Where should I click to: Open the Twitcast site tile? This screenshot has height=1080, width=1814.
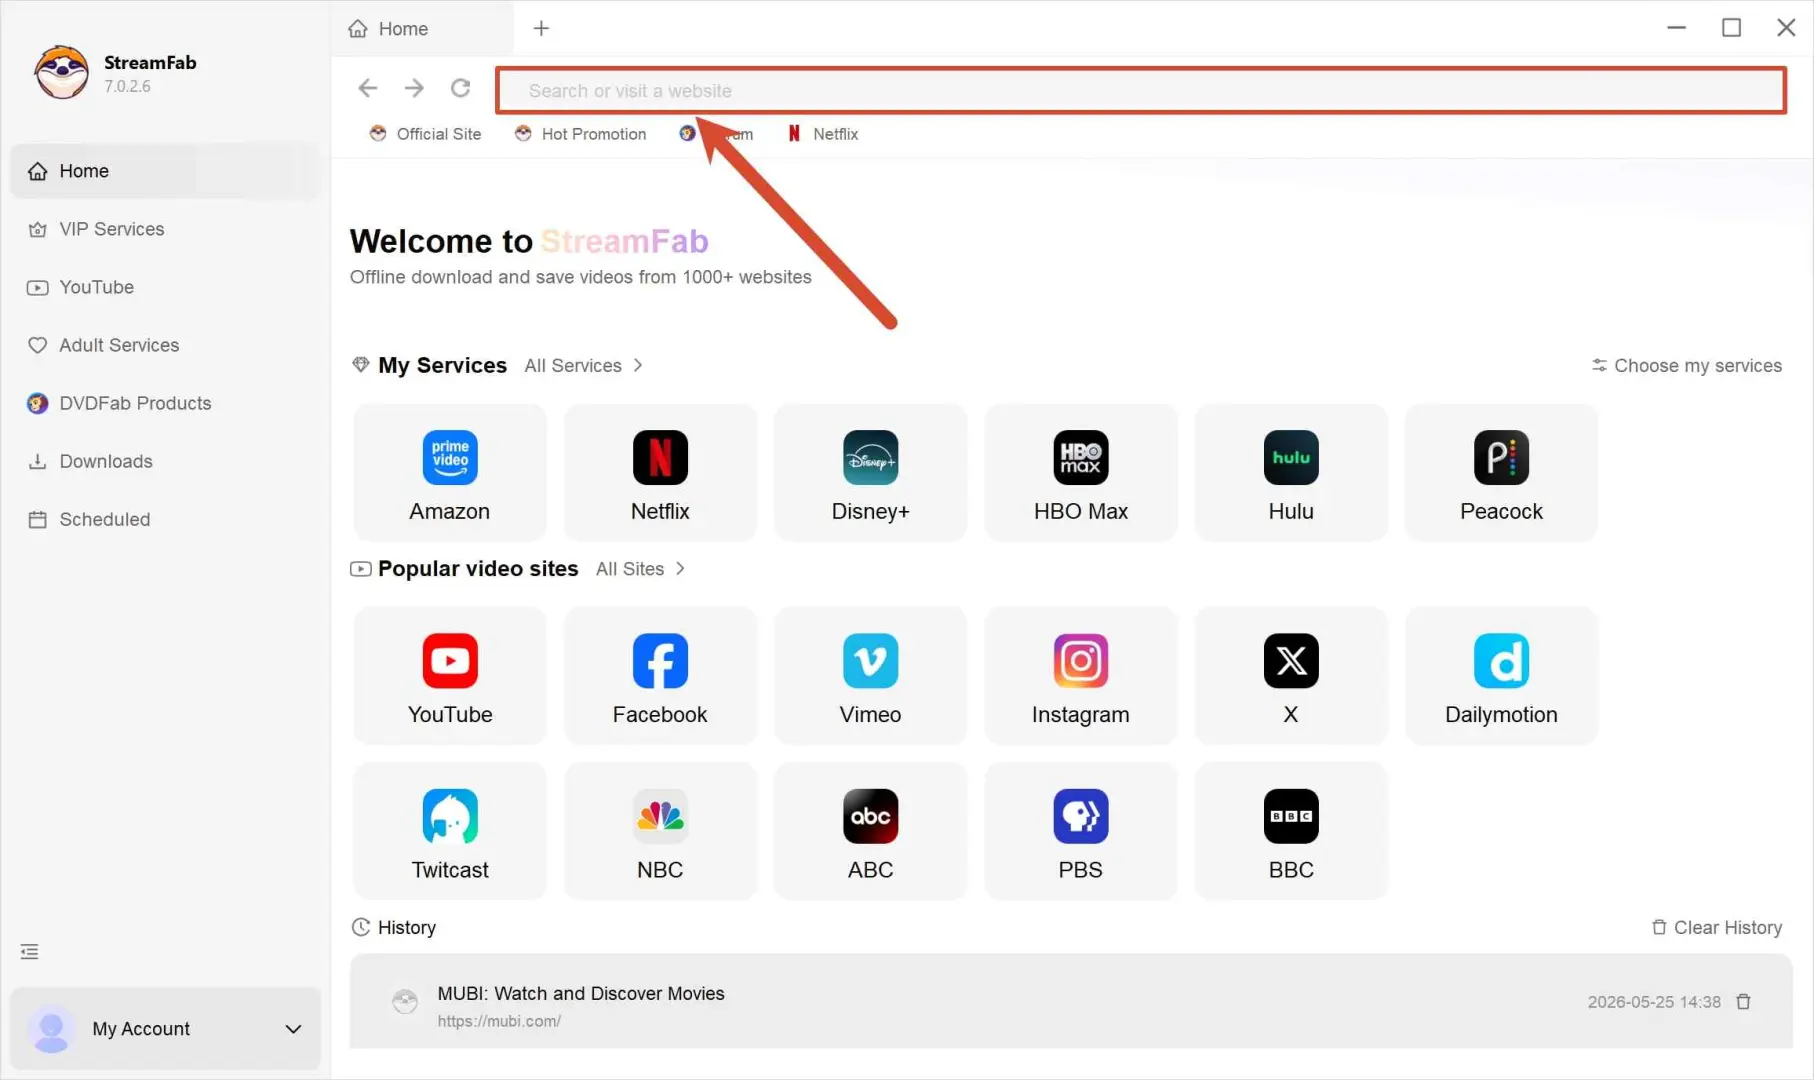coord(450,831)
